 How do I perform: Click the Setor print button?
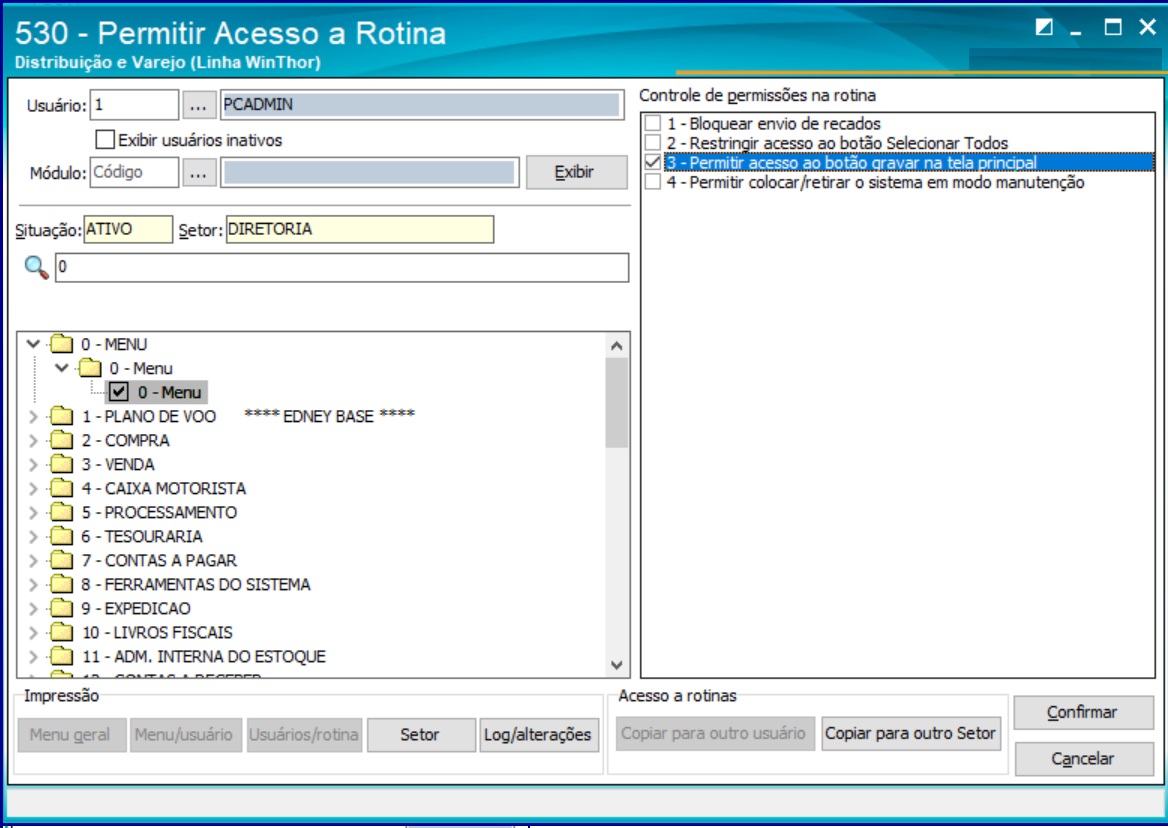(x=421, y=735)
